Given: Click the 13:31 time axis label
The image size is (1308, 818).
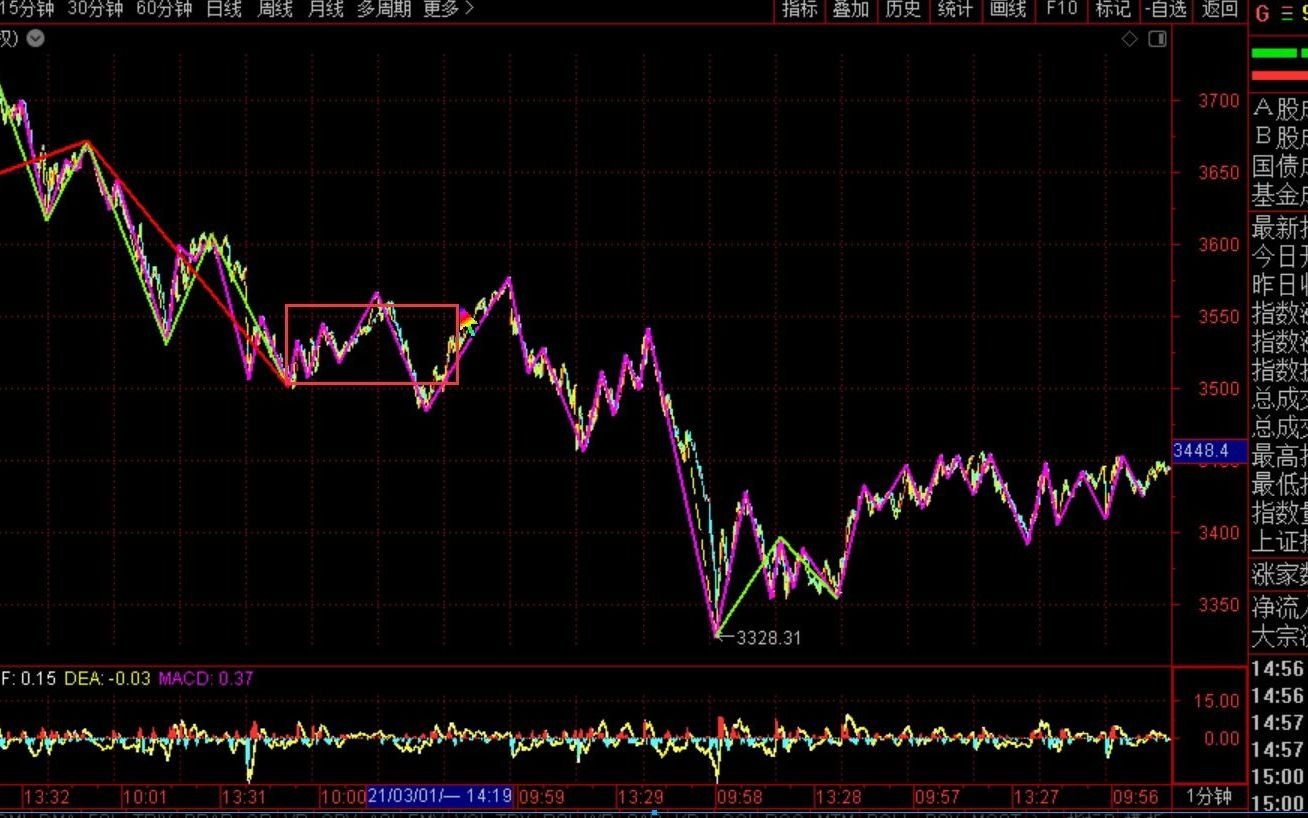Looking at the screenshot, I should (243, 797).
